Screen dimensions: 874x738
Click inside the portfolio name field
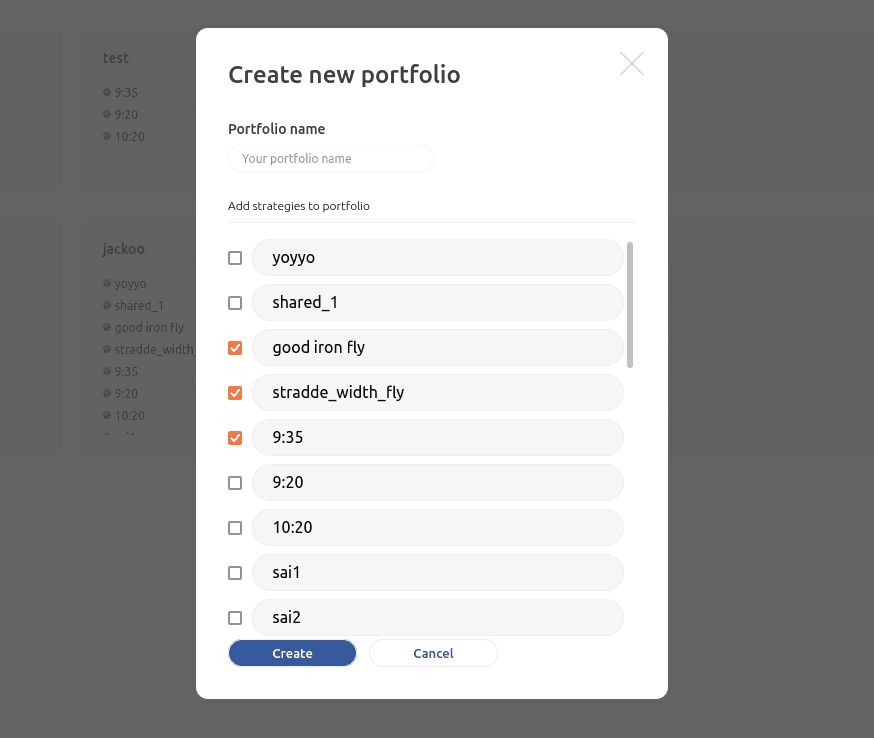click(x=330, y=158)
